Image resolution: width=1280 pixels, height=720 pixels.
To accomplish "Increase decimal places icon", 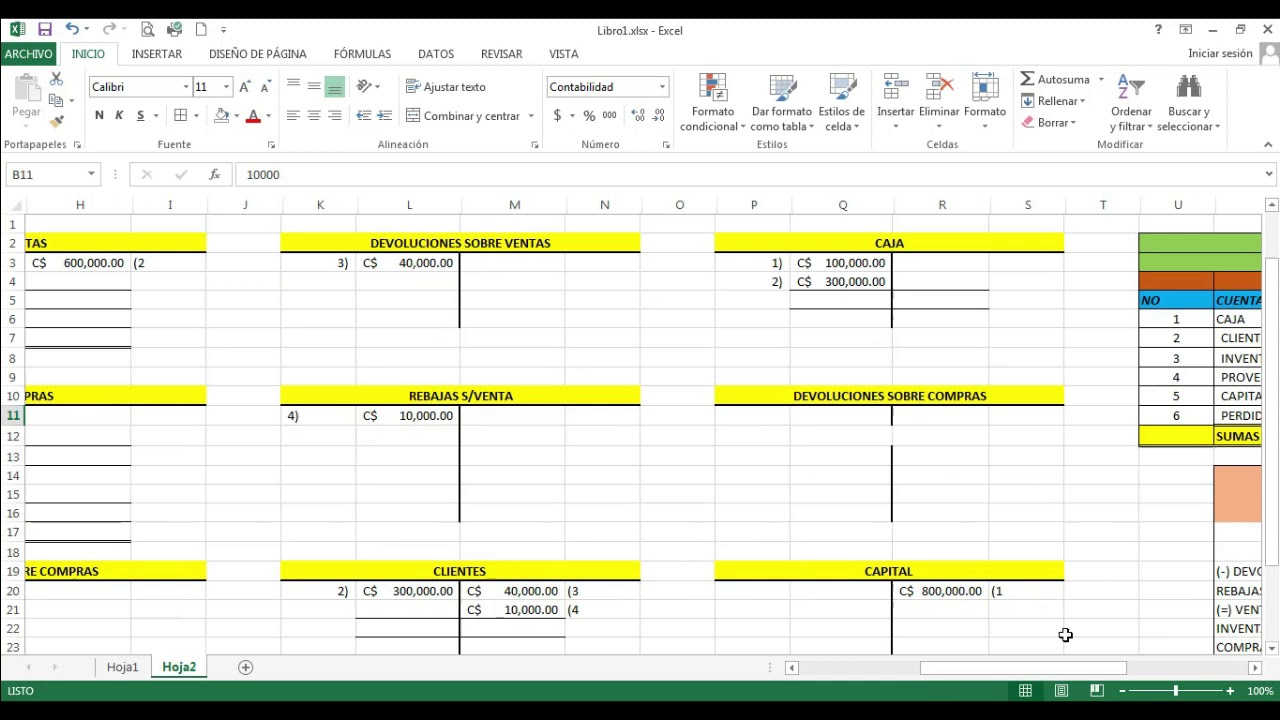I will pyautogui.click(x=638, y=116).
